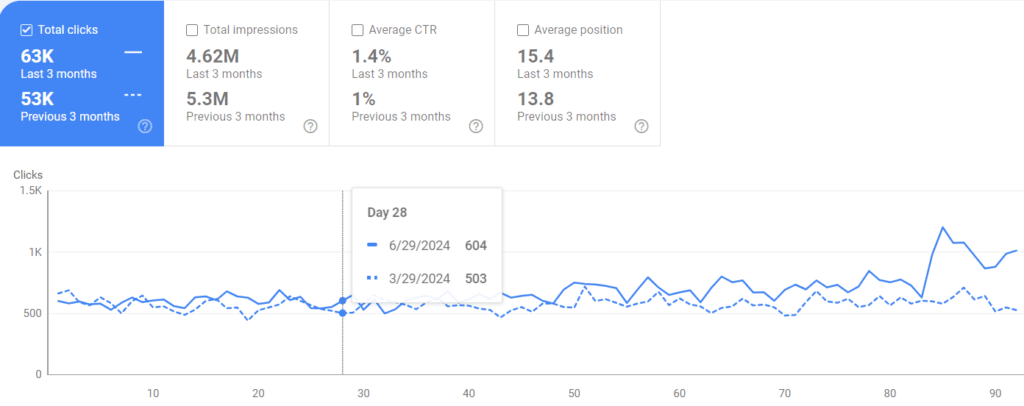Viewport: 1024px width, 406px height.
Task: Select the 4.62M impressions figure
Action: 213,56
